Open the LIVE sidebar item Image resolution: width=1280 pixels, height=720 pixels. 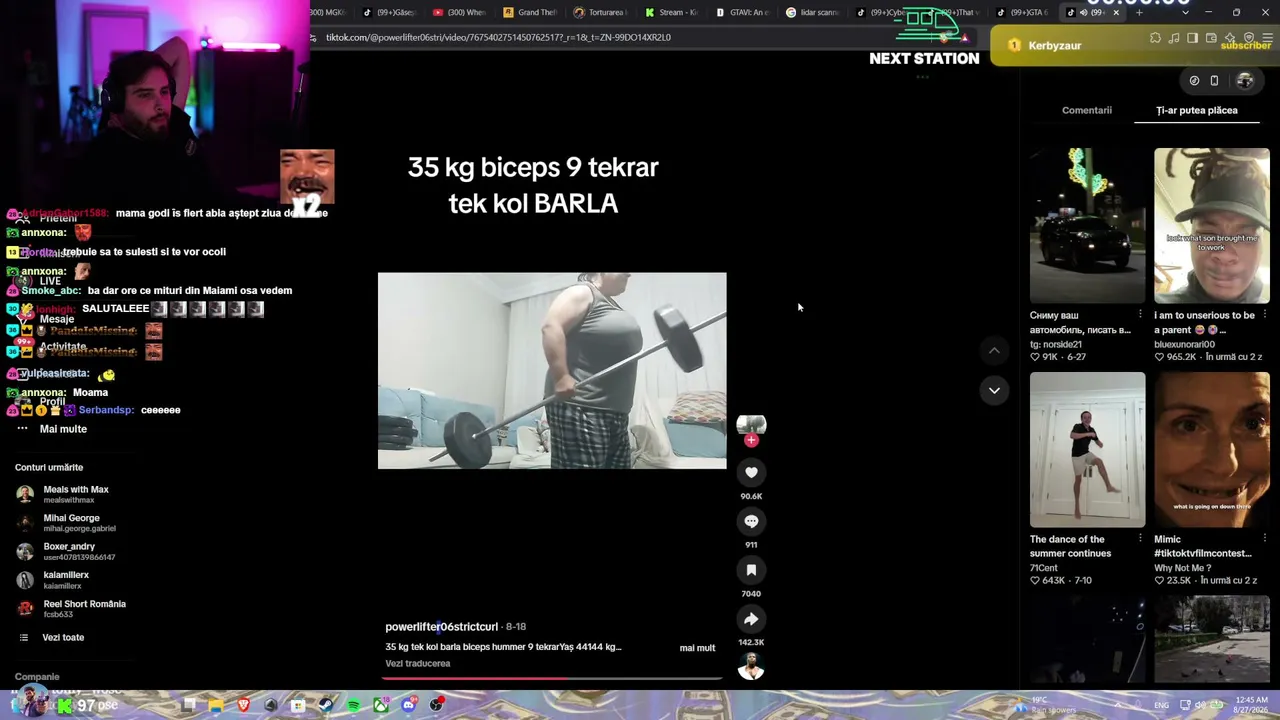(50, 281)
